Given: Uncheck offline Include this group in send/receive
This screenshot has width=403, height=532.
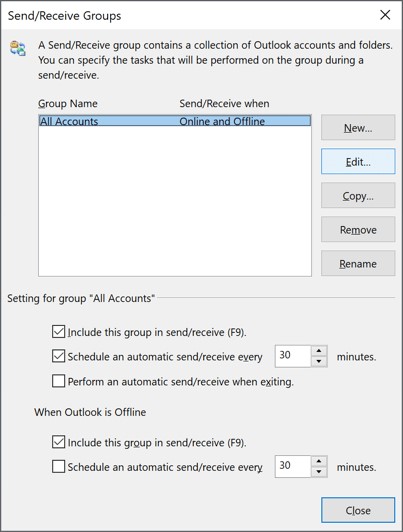Looking at the screenshot, I should [x=58, y=442].
